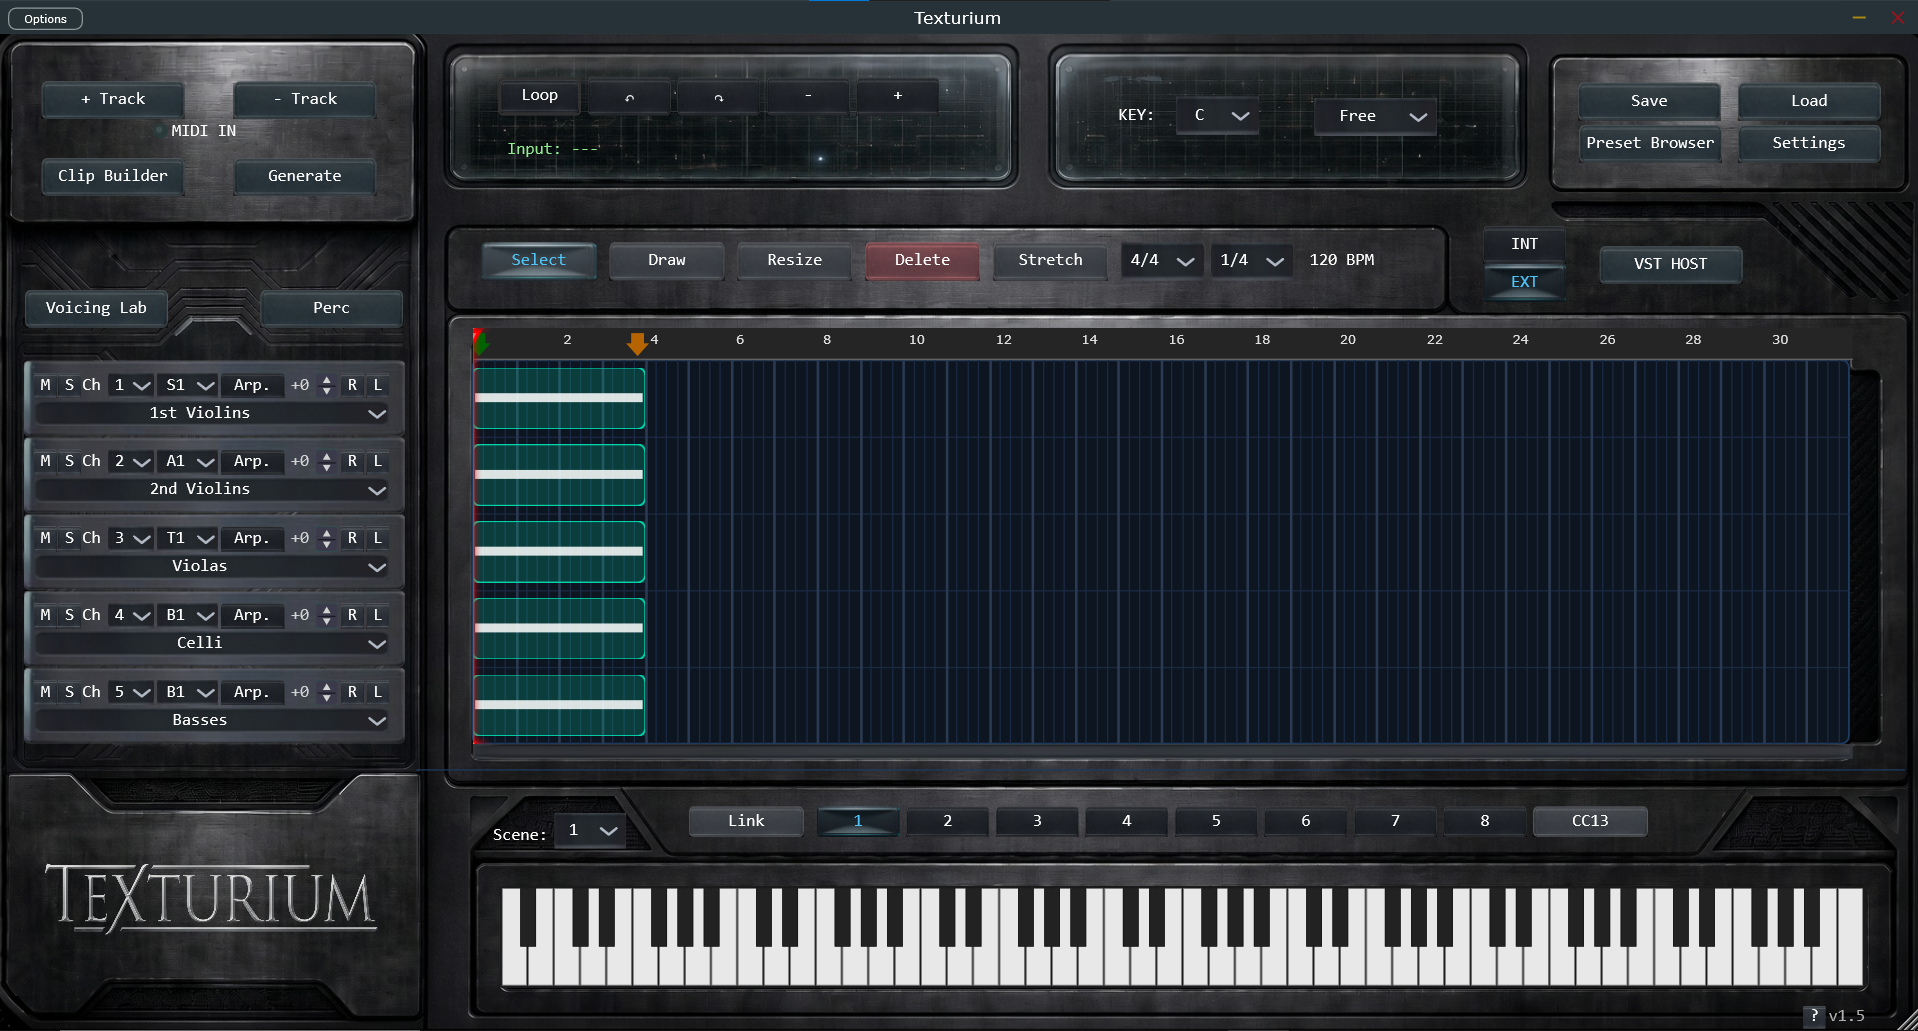Open the 4/4 time signature dropdown
The width and height of the screenshot is (1918, 1031).
(x=1162, y=261)
